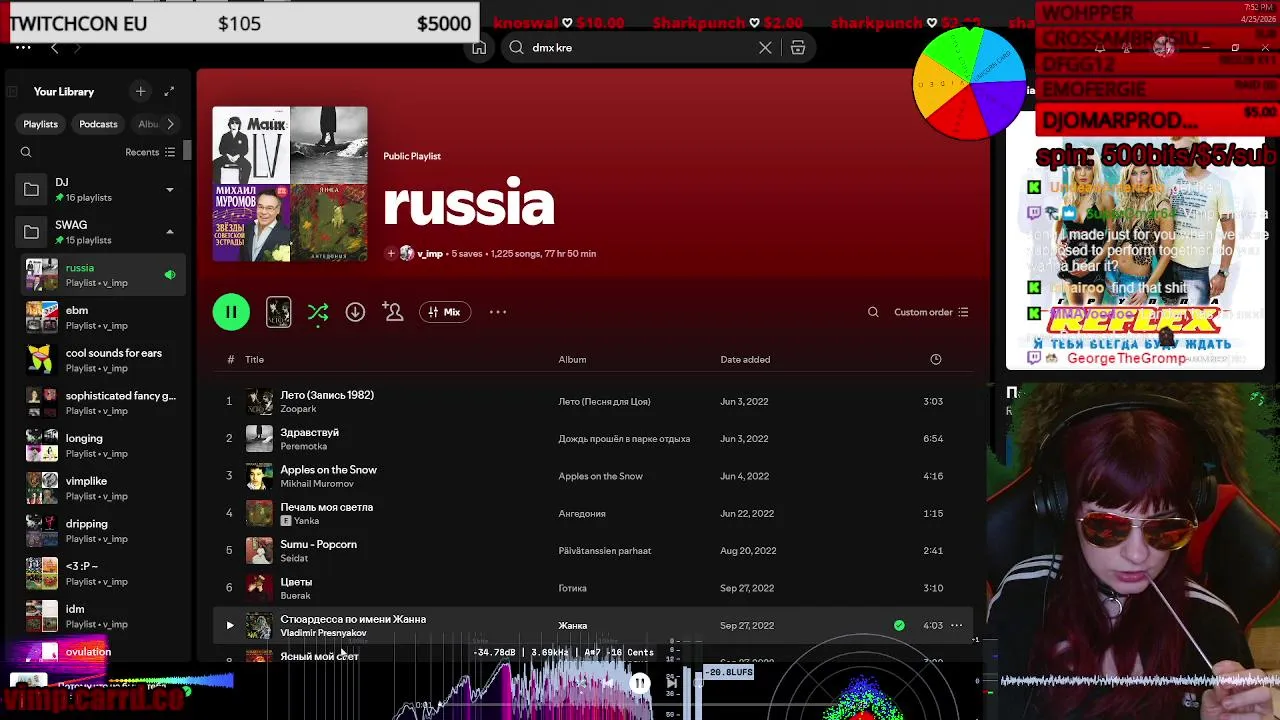Click the album art preview beside Pause button
This screenshot has height=720, width=1280.
(279, 312)
